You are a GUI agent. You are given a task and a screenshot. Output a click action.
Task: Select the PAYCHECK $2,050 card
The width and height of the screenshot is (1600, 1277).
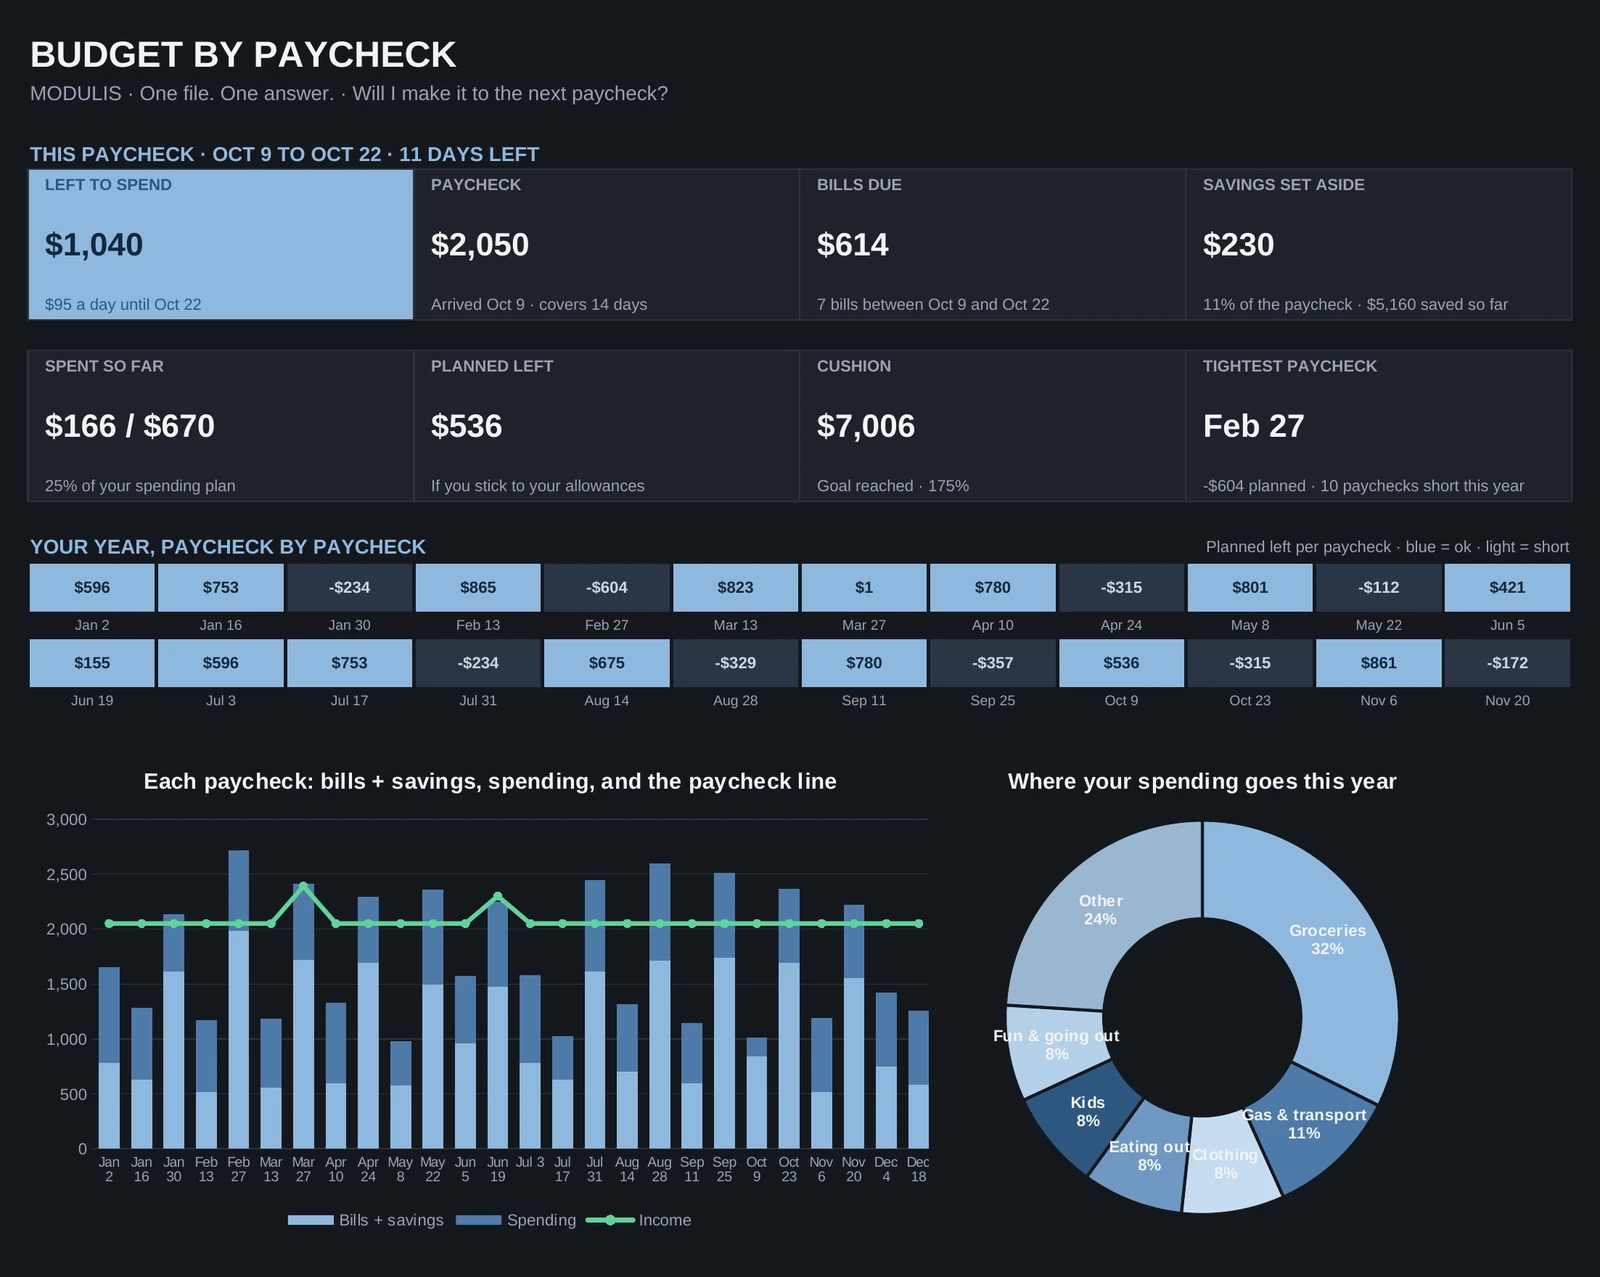[607, 244]
